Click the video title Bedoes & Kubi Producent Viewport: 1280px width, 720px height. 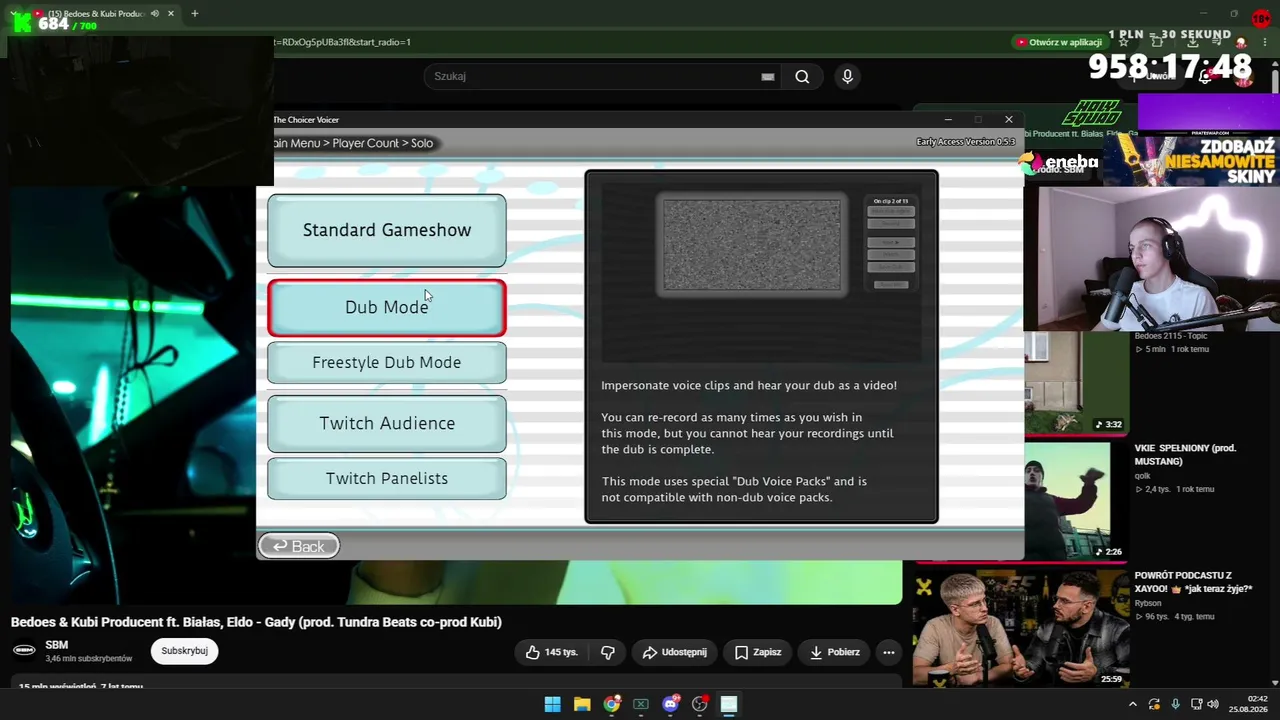(256, 622)
